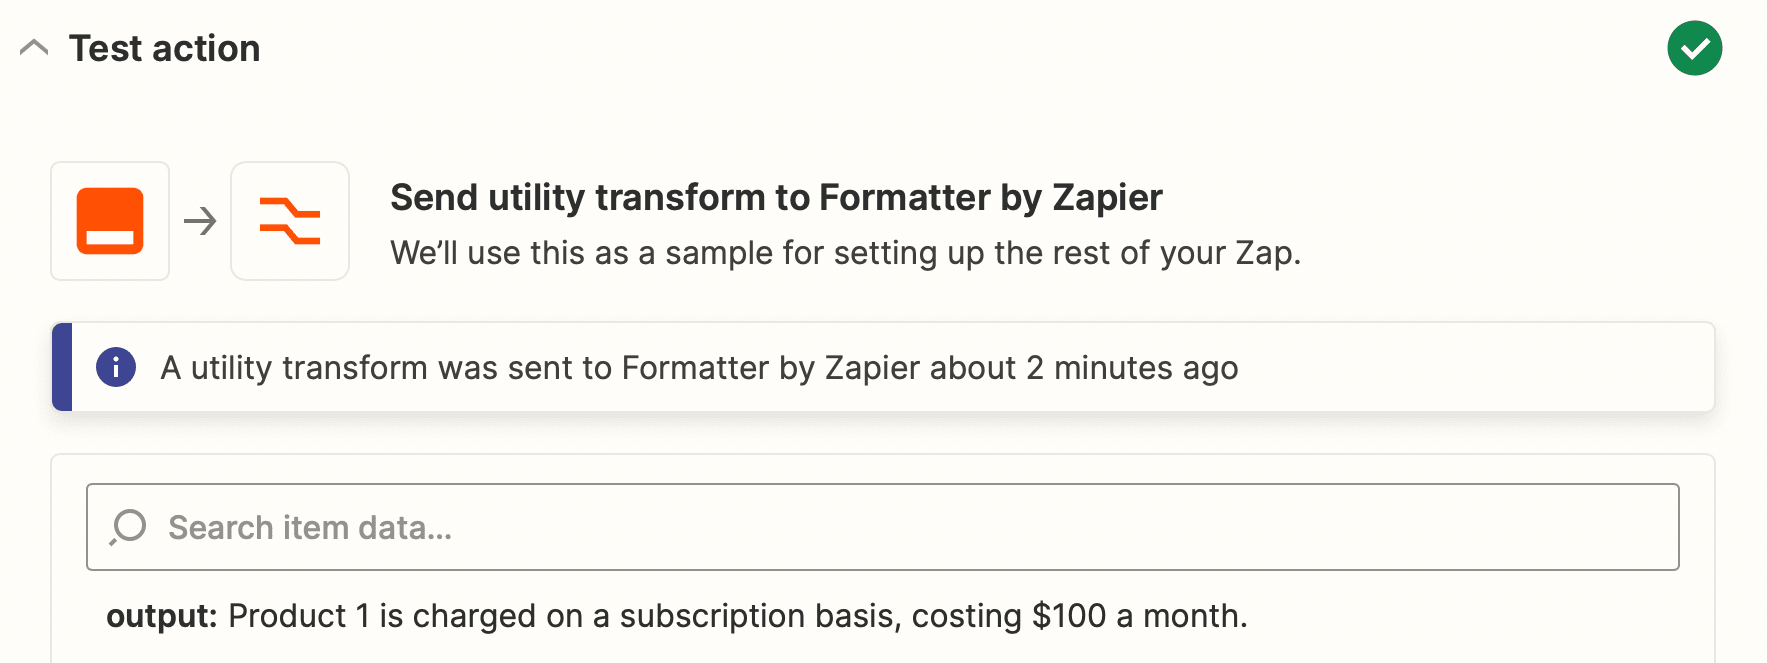Click the arrow between the app icons
The width and height of the screenshot is (1767, 663).
[x=200, y=221]
